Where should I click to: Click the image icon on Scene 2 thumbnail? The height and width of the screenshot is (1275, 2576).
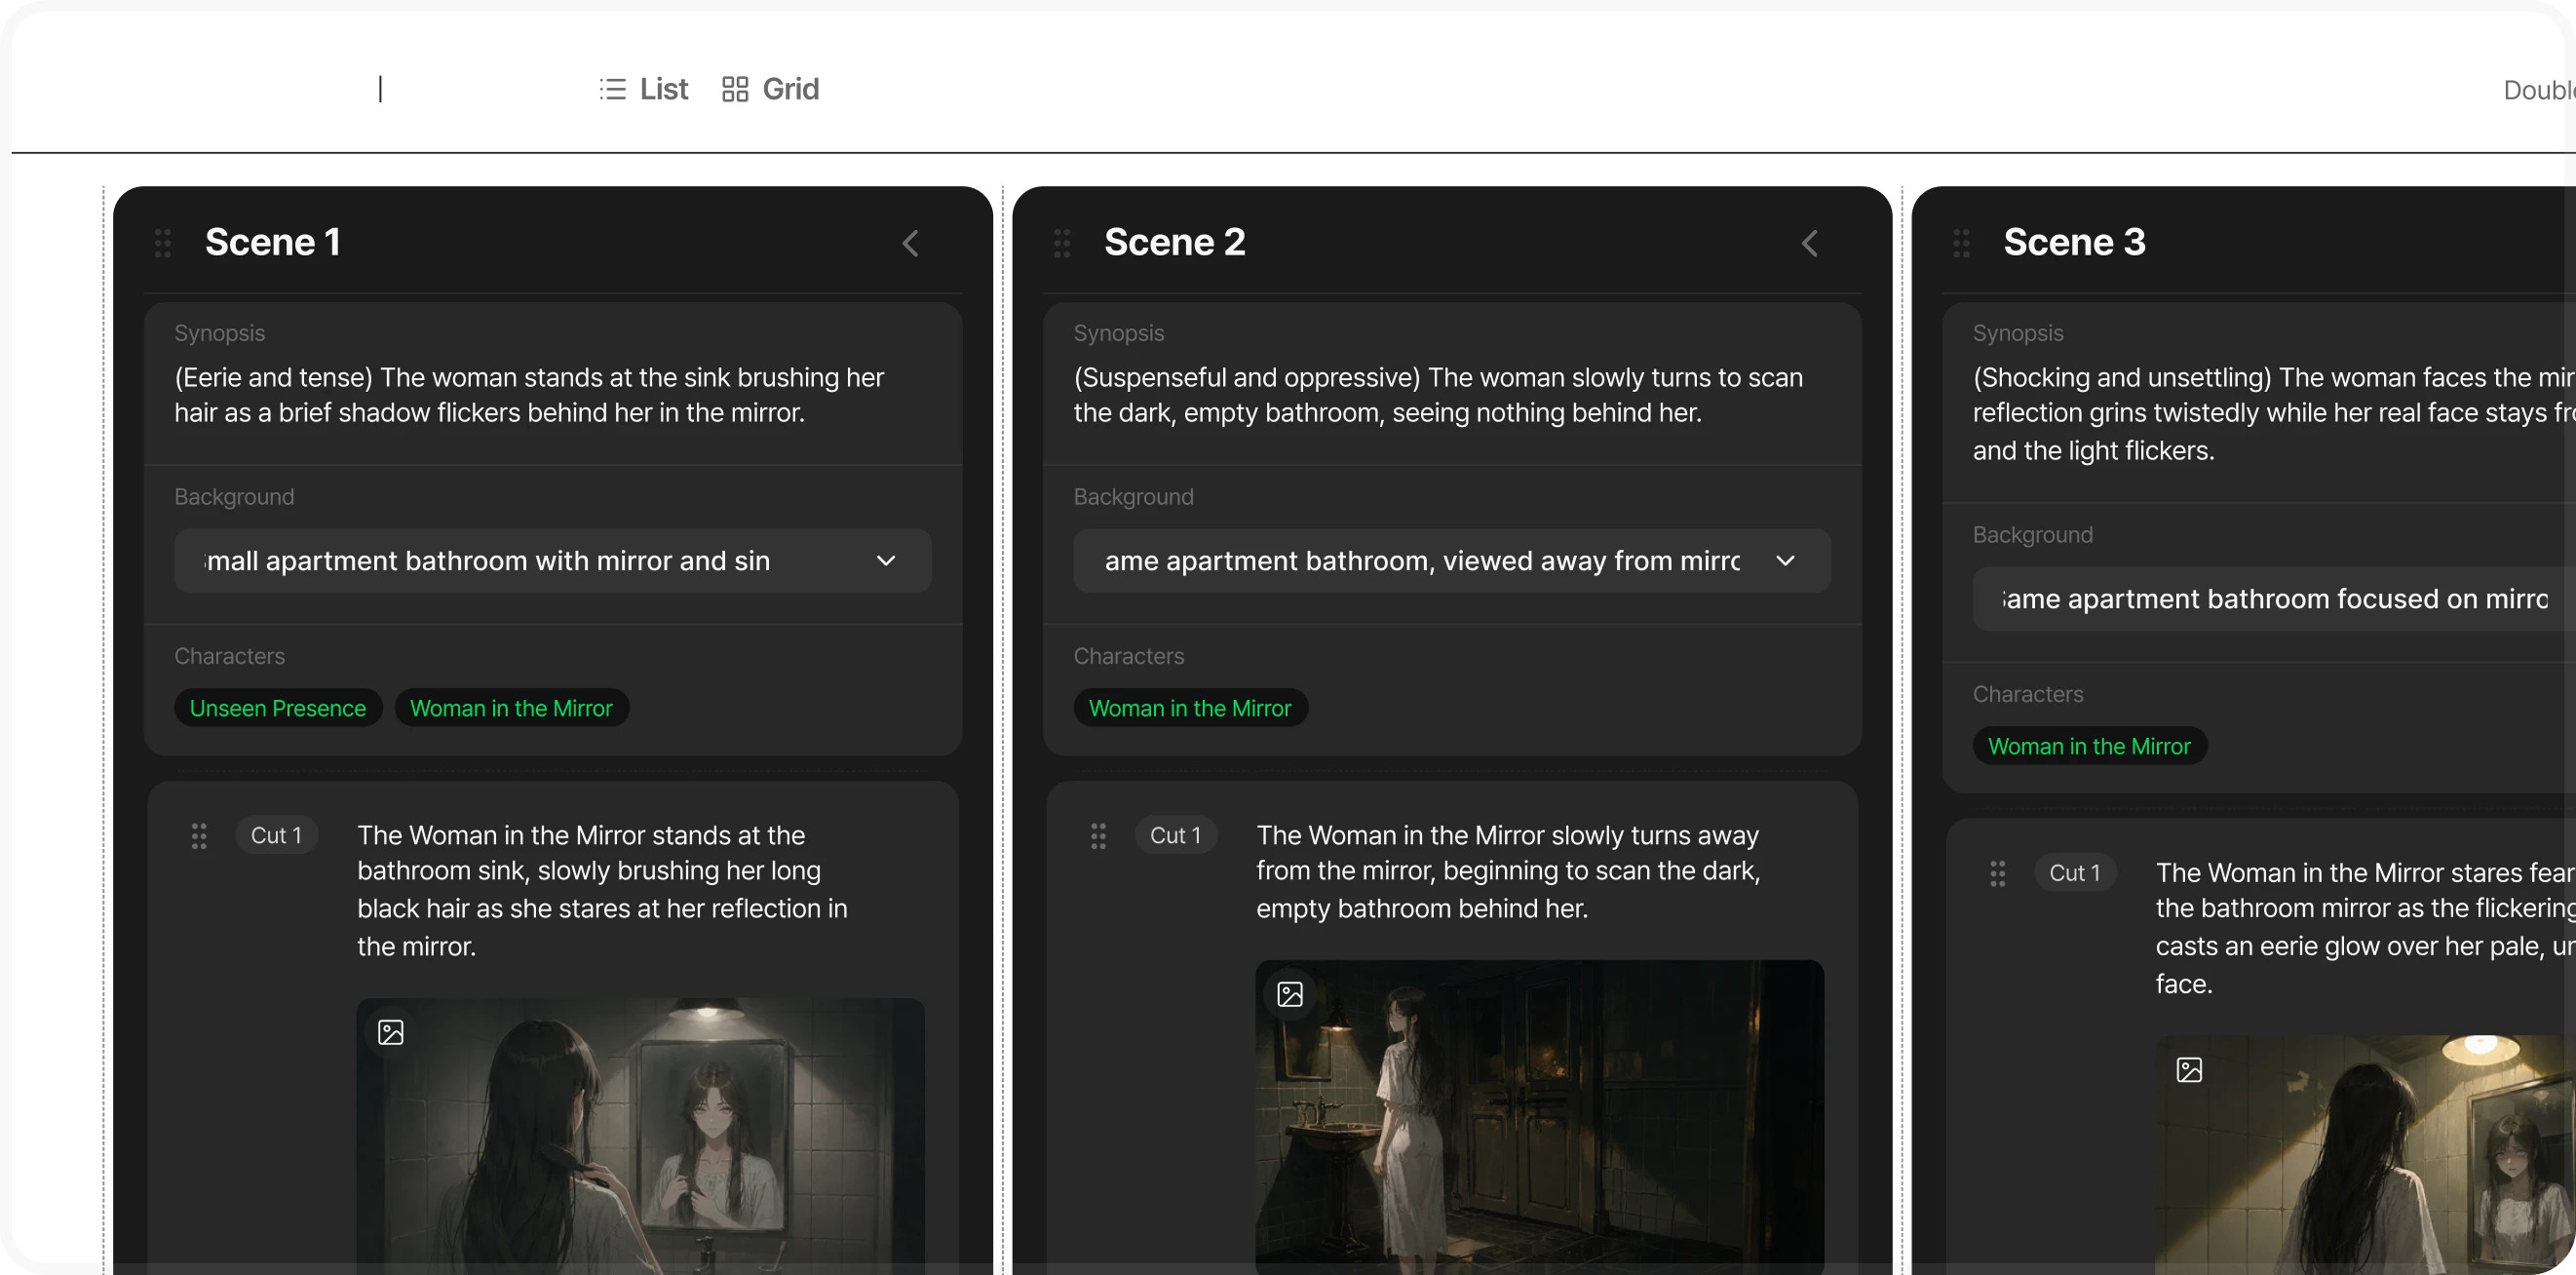point(1290,993)
